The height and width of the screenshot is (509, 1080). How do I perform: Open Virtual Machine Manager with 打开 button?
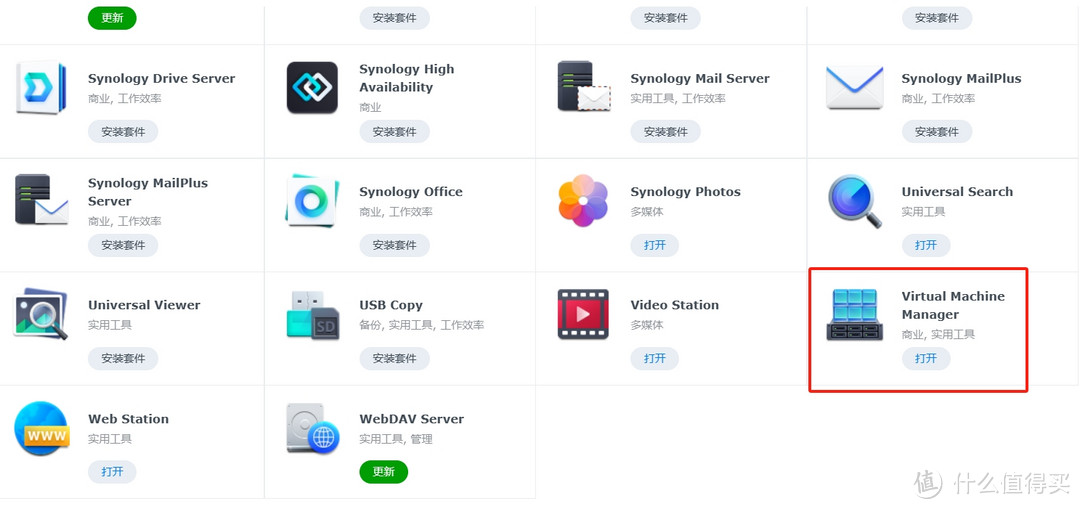tap(926, 359)
